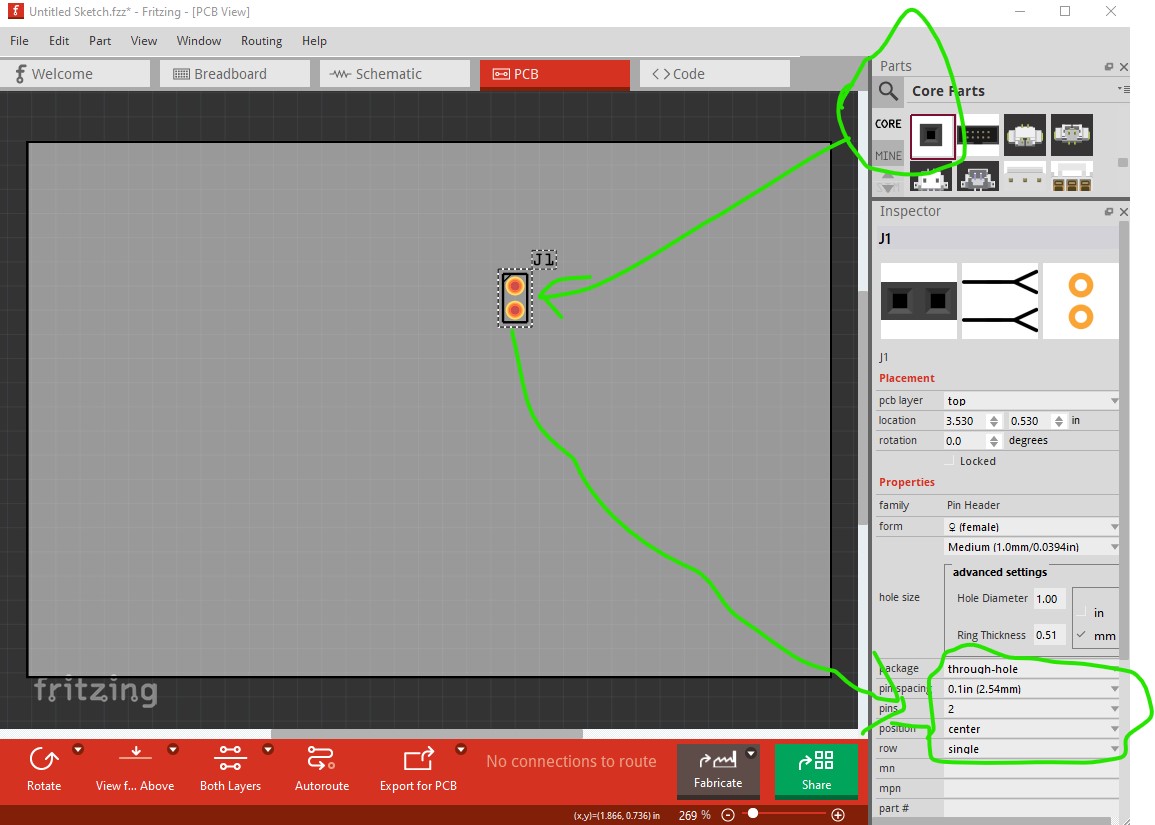The image size is (1155, 825).
Task: Click the Fabricate button
Action: point(718,771)
